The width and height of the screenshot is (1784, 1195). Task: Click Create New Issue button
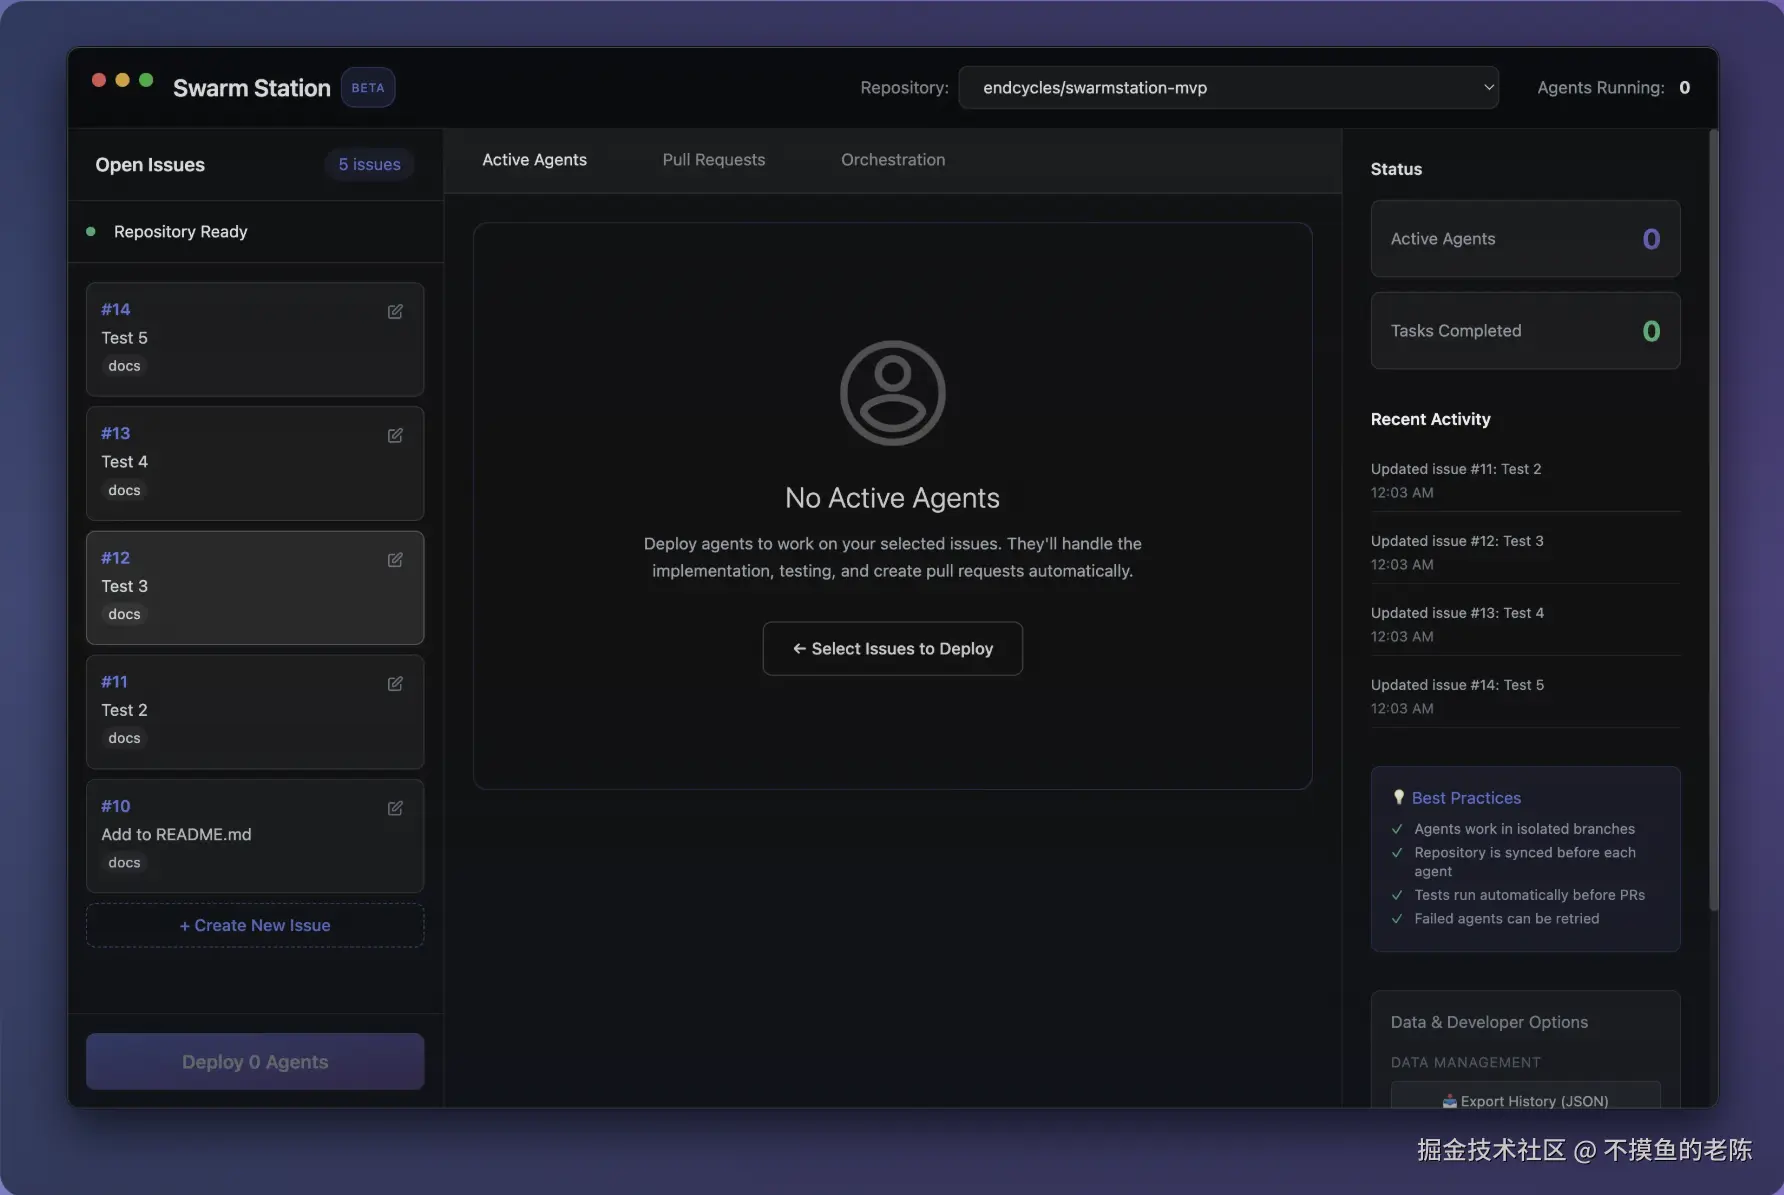pyautogui.click(x=255, y=925)
